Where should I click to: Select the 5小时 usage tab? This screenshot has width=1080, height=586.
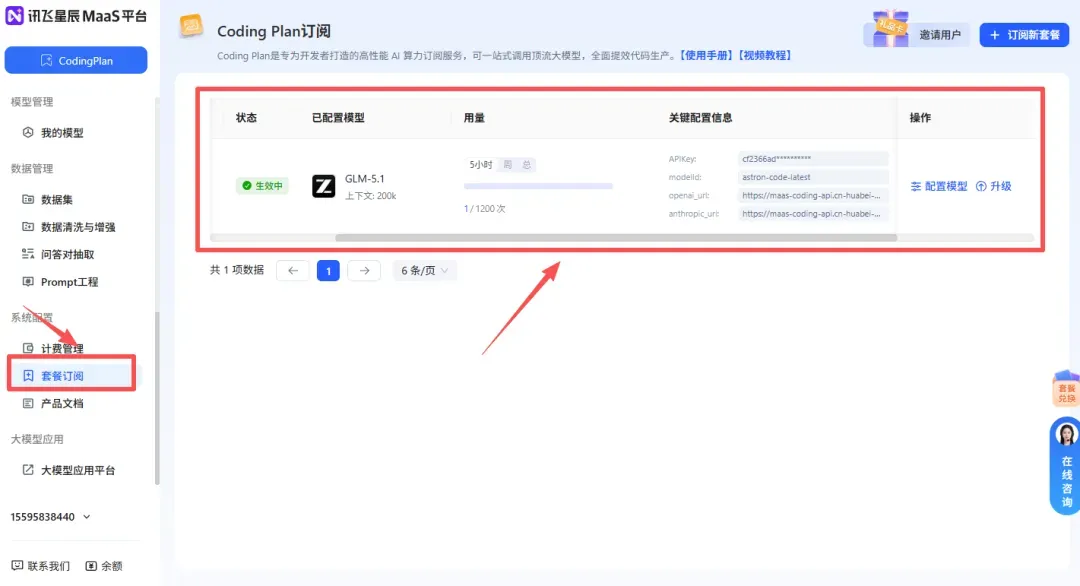481,165
